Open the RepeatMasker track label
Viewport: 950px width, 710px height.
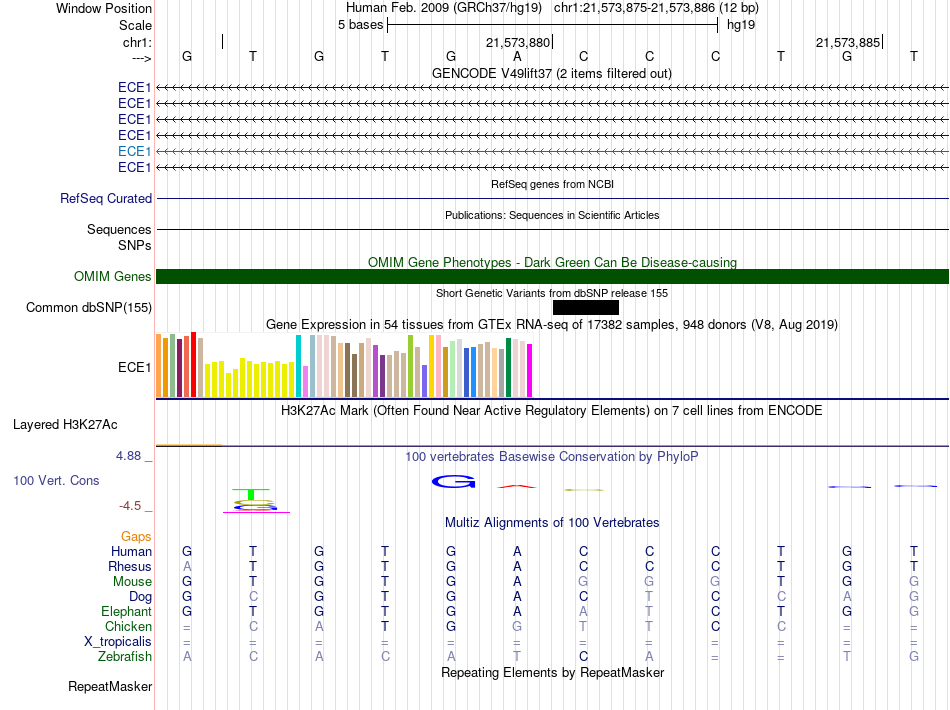pos(110,687)
